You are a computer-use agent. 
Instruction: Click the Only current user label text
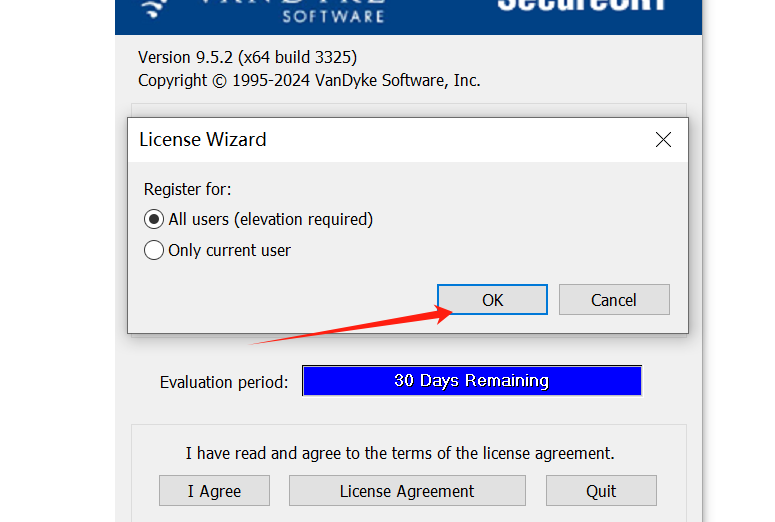click(229, 251)
